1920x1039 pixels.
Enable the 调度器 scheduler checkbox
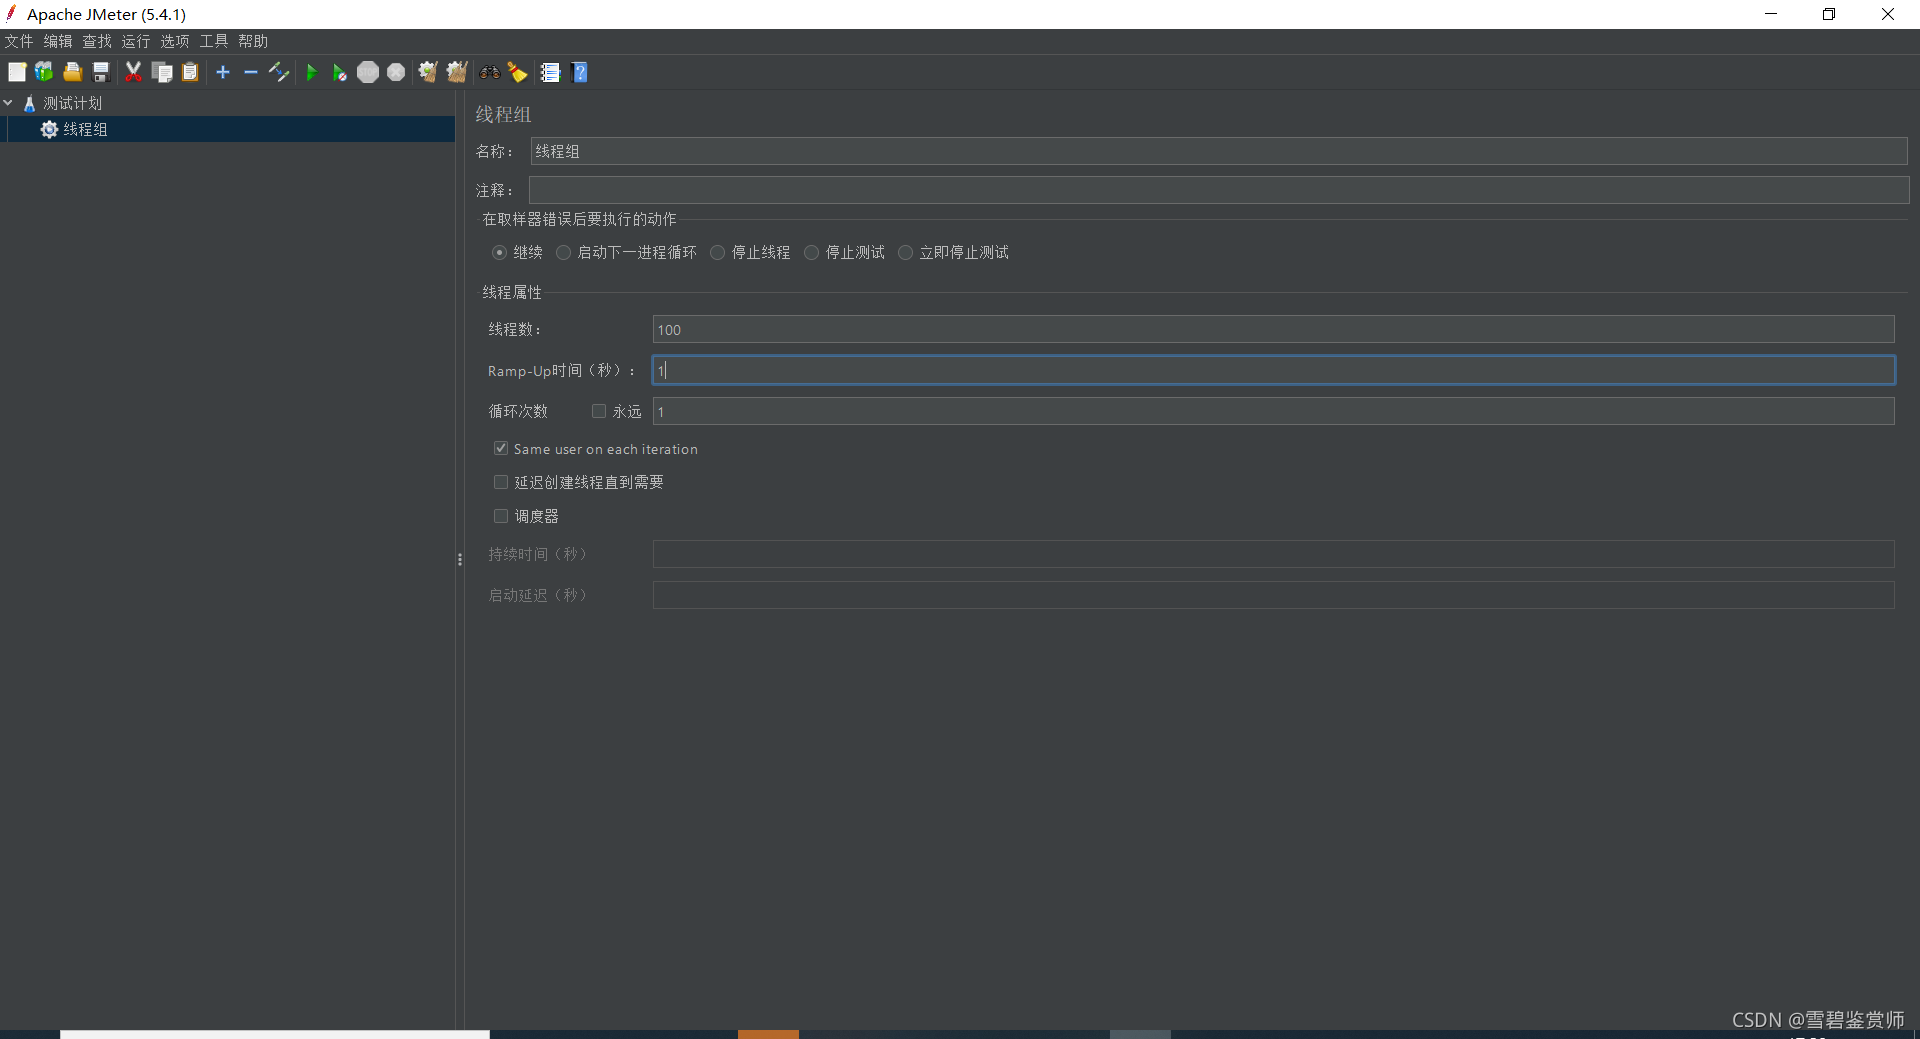coord(501,516)
